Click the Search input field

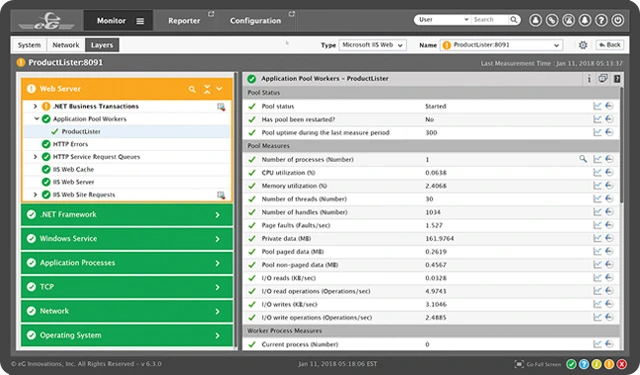click(490, 20)
